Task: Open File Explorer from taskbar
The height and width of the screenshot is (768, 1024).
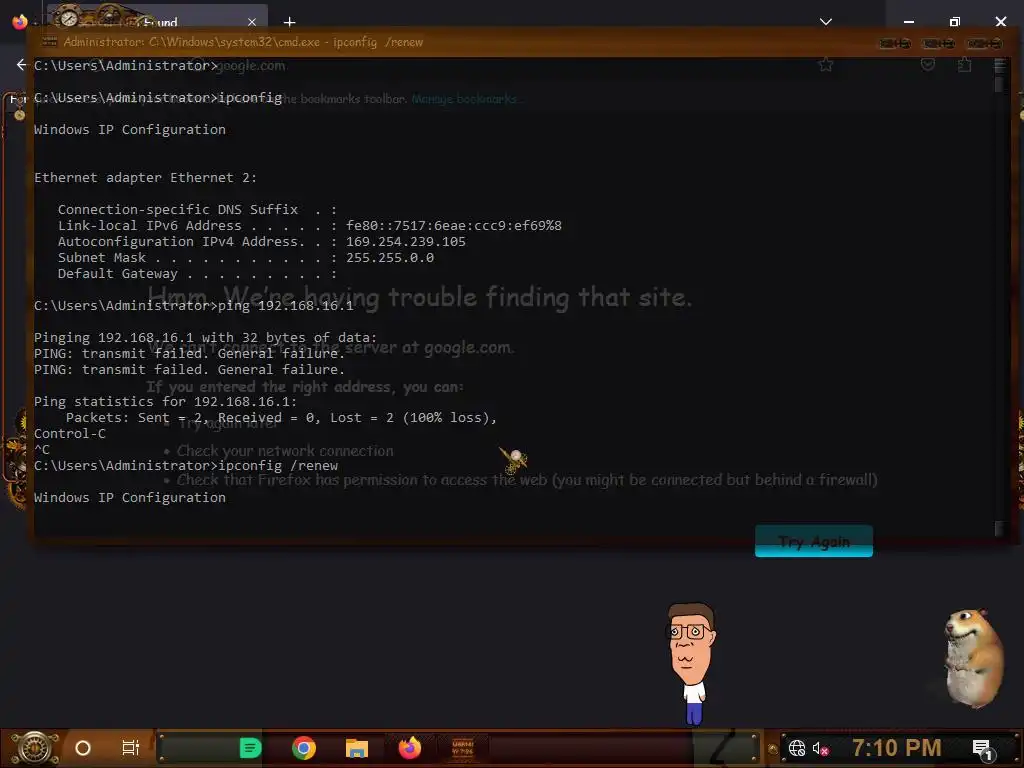Action: coord(357,748)
